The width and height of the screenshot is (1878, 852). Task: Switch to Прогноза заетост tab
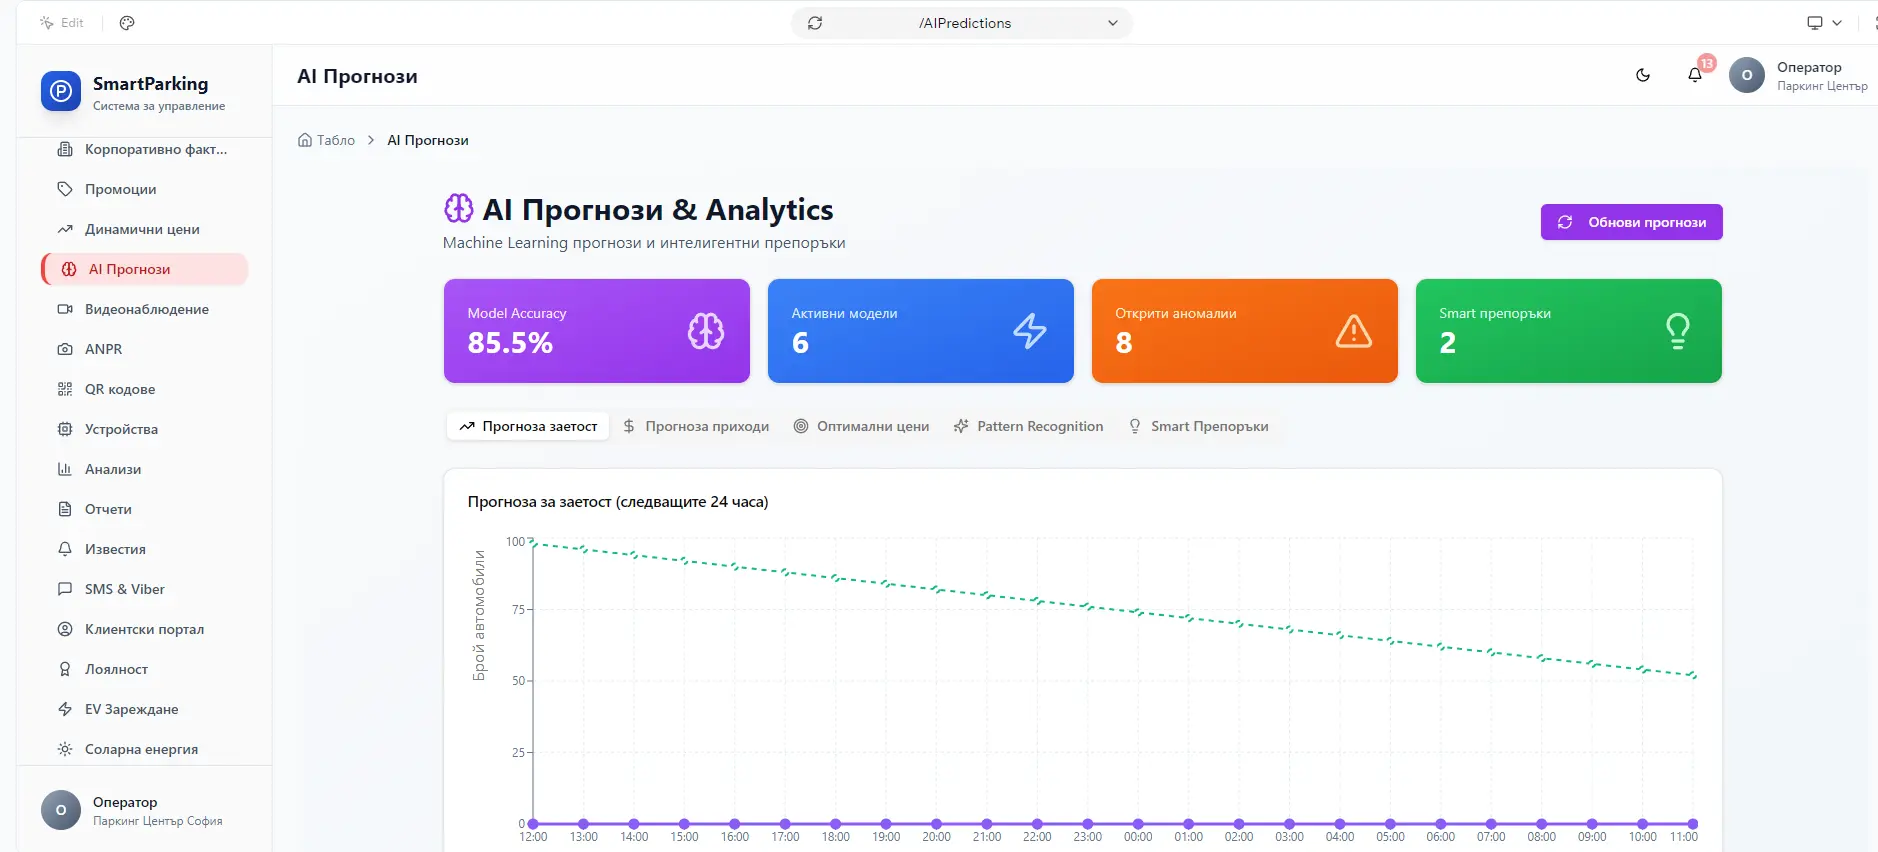528,426
